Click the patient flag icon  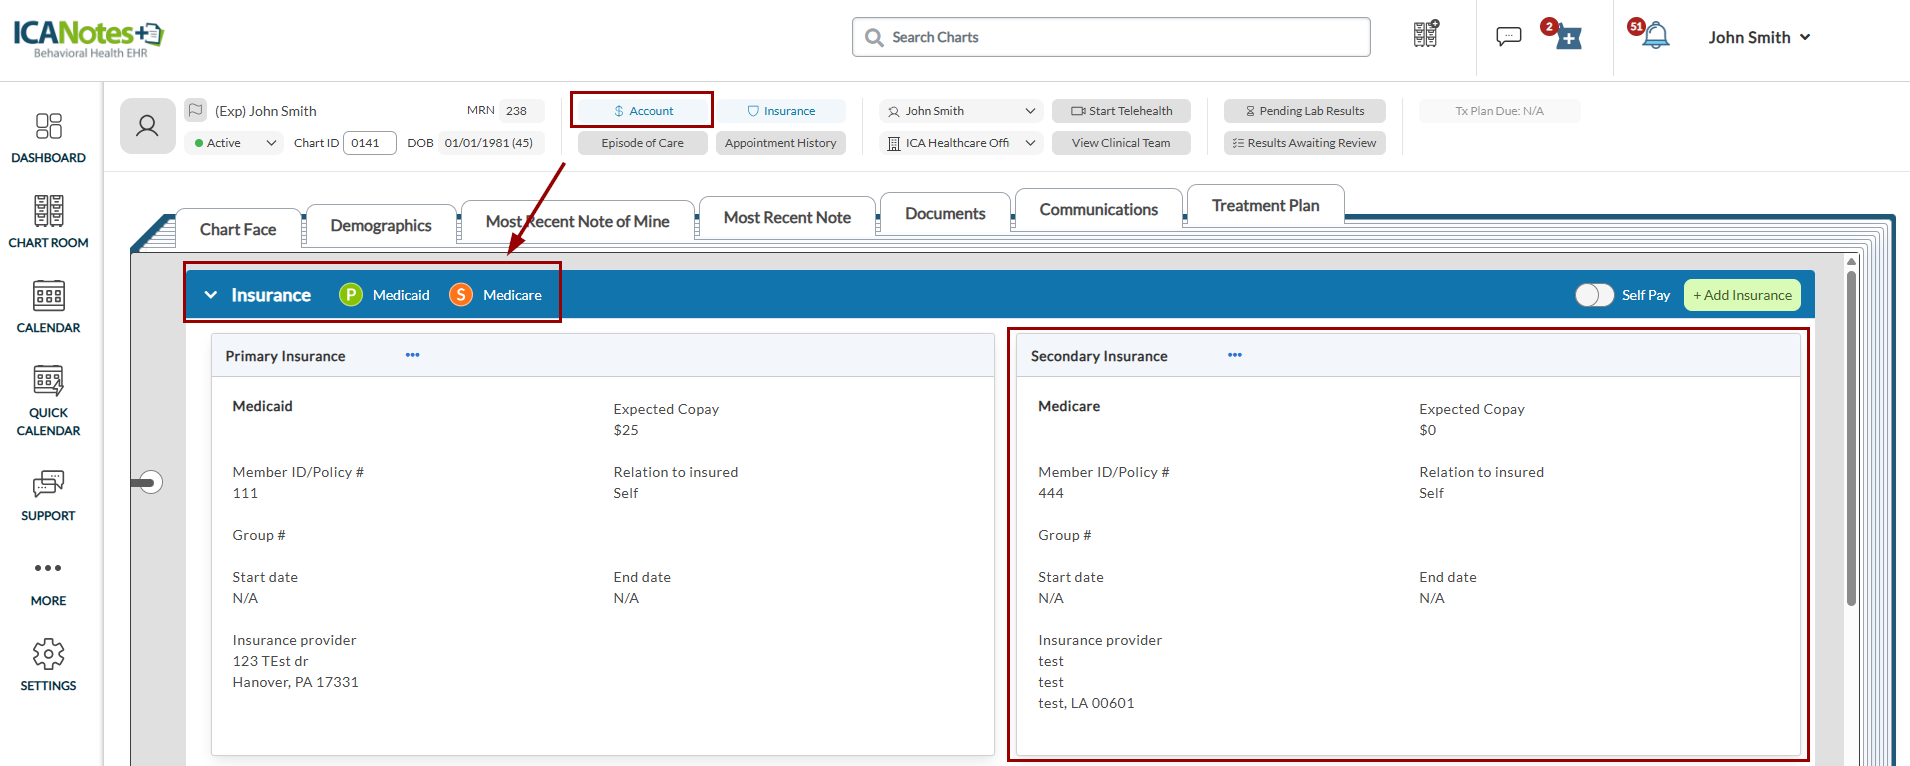pyautogui.click(x=196, y=110)
